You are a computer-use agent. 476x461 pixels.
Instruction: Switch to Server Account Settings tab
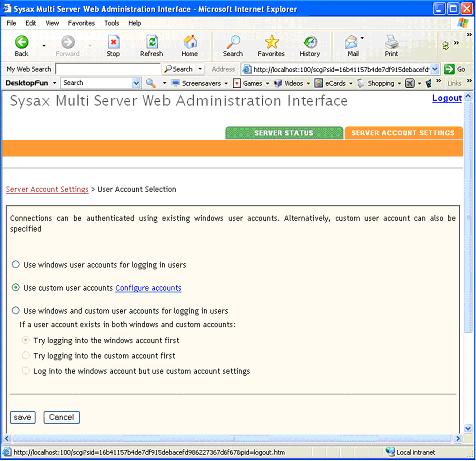coord(403,133)
